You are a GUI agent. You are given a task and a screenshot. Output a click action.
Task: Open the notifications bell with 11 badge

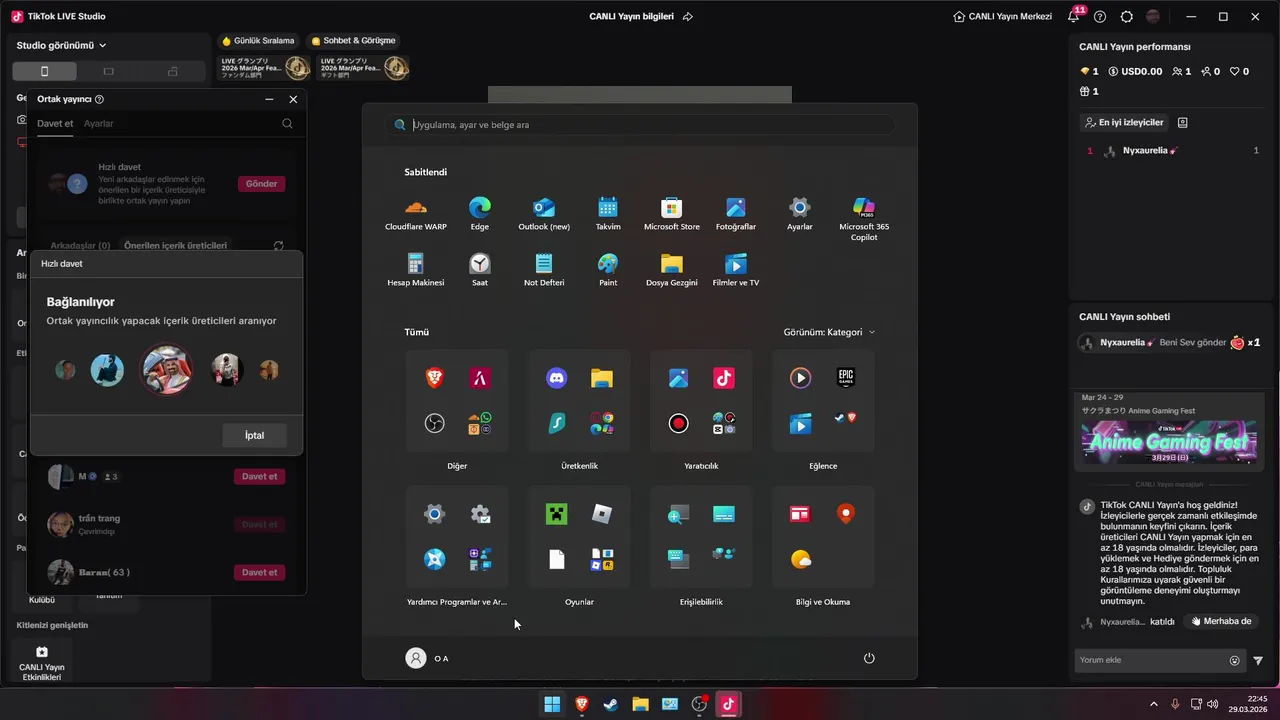click(x=1073, y=16)
